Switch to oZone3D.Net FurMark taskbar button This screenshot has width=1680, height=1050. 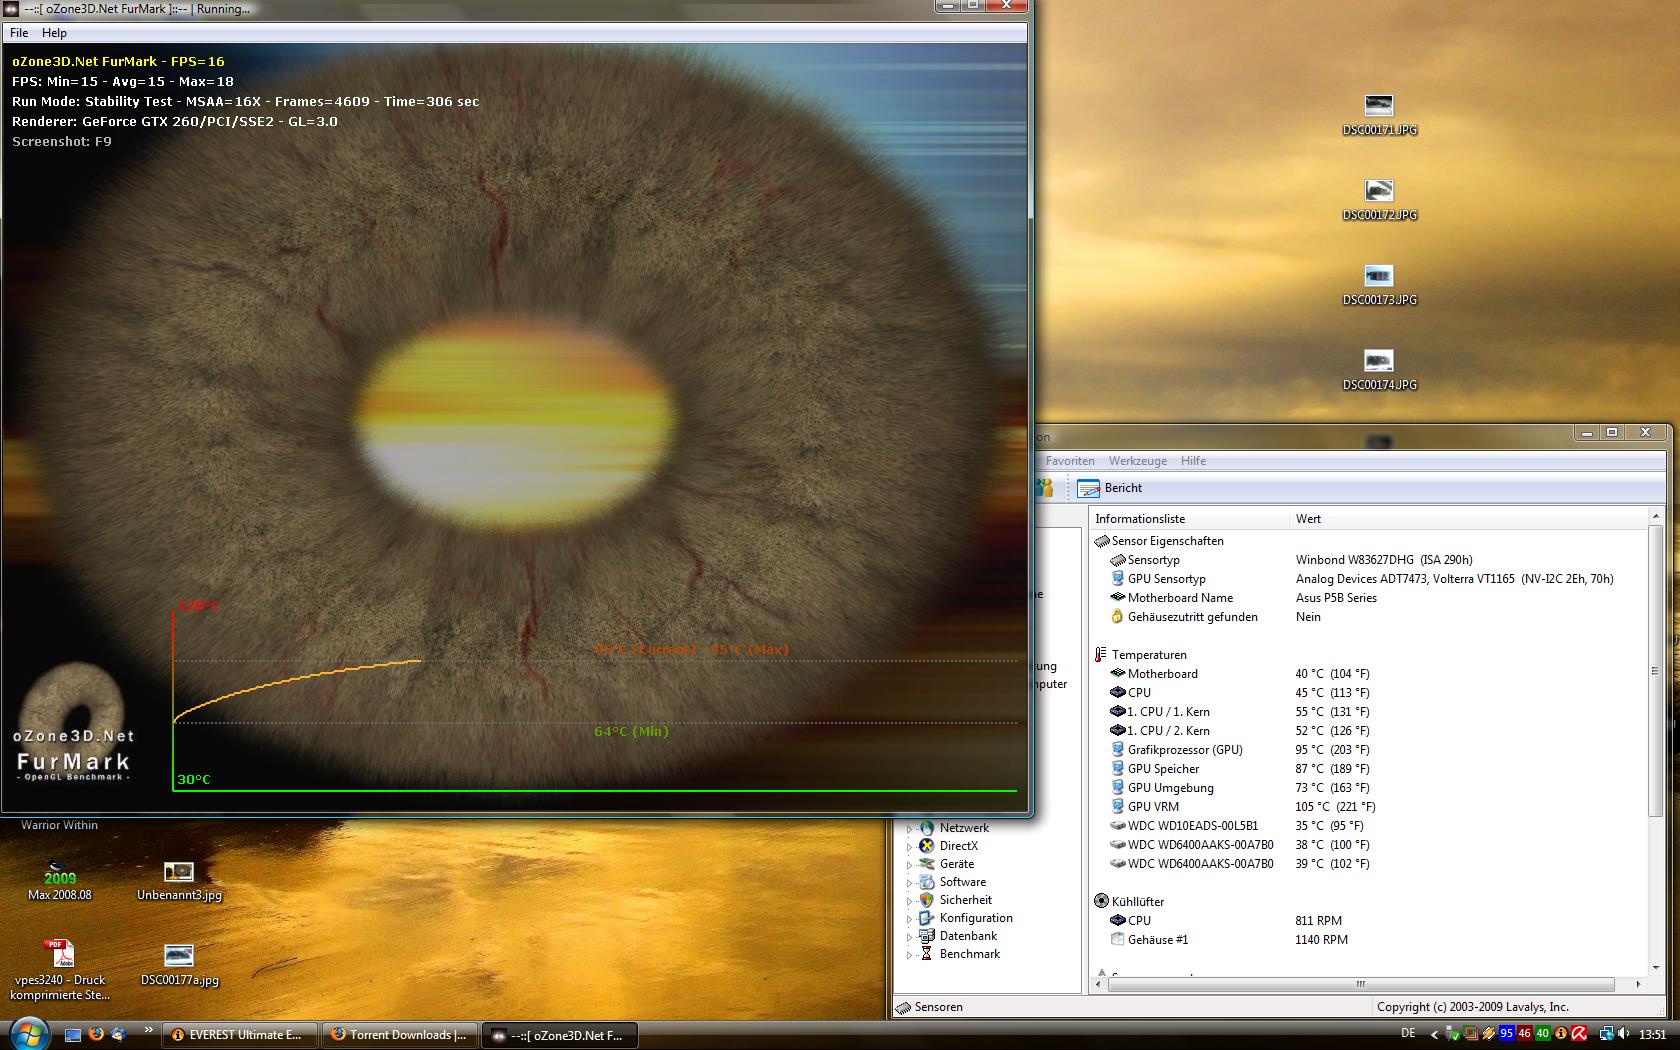(x=560, y=1035)
